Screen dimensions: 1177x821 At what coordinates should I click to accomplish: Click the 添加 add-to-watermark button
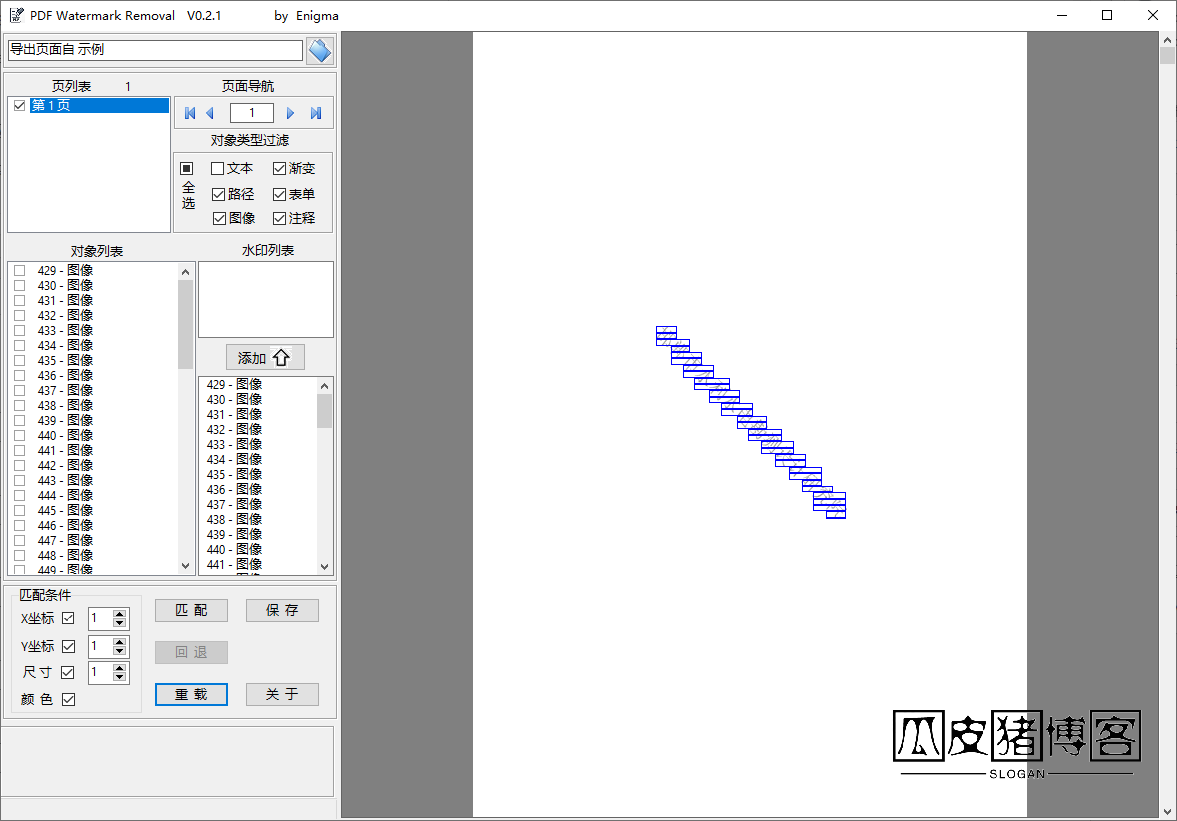click(x=265, y=358)
